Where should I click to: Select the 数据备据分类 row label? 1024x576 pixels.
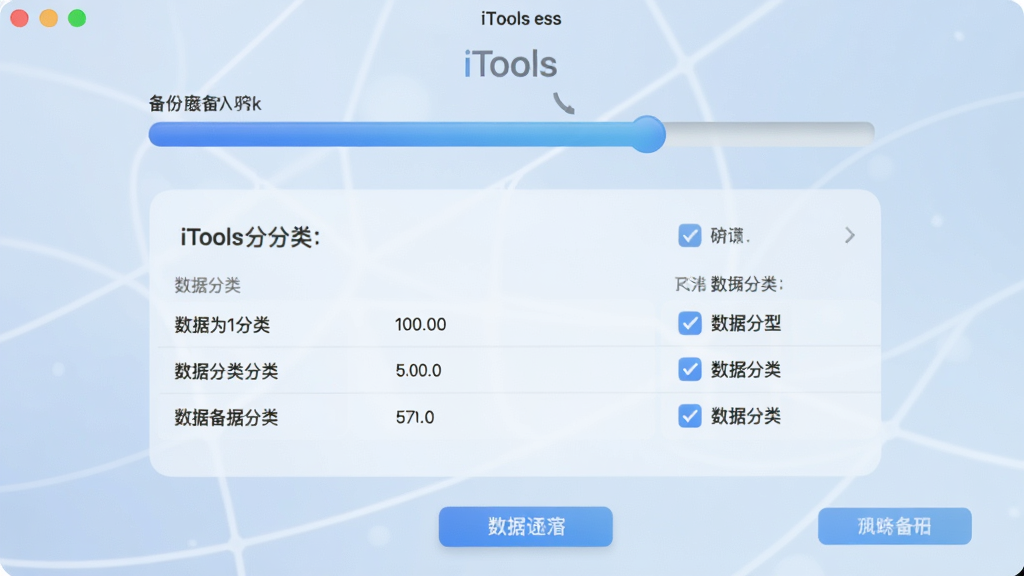(226, 417)
